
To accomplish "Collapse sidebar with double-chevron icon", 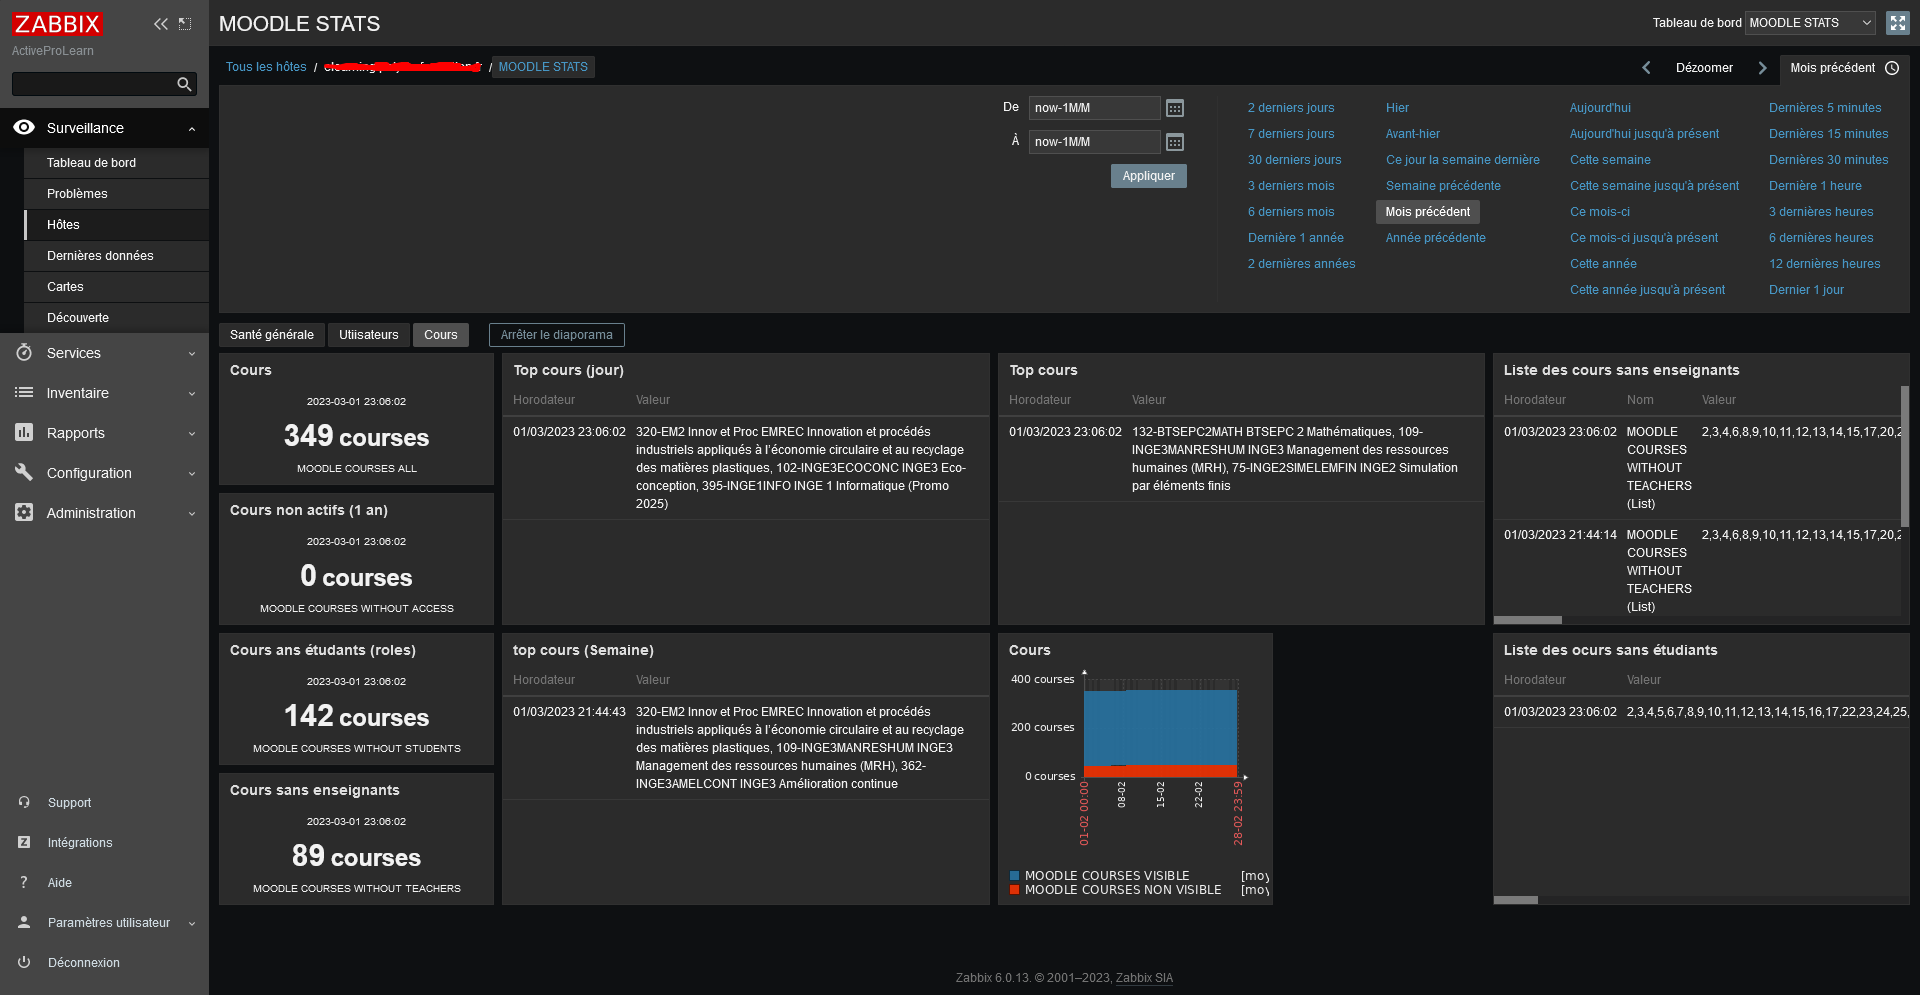I will pyautogui.click(x=160, y=24).
